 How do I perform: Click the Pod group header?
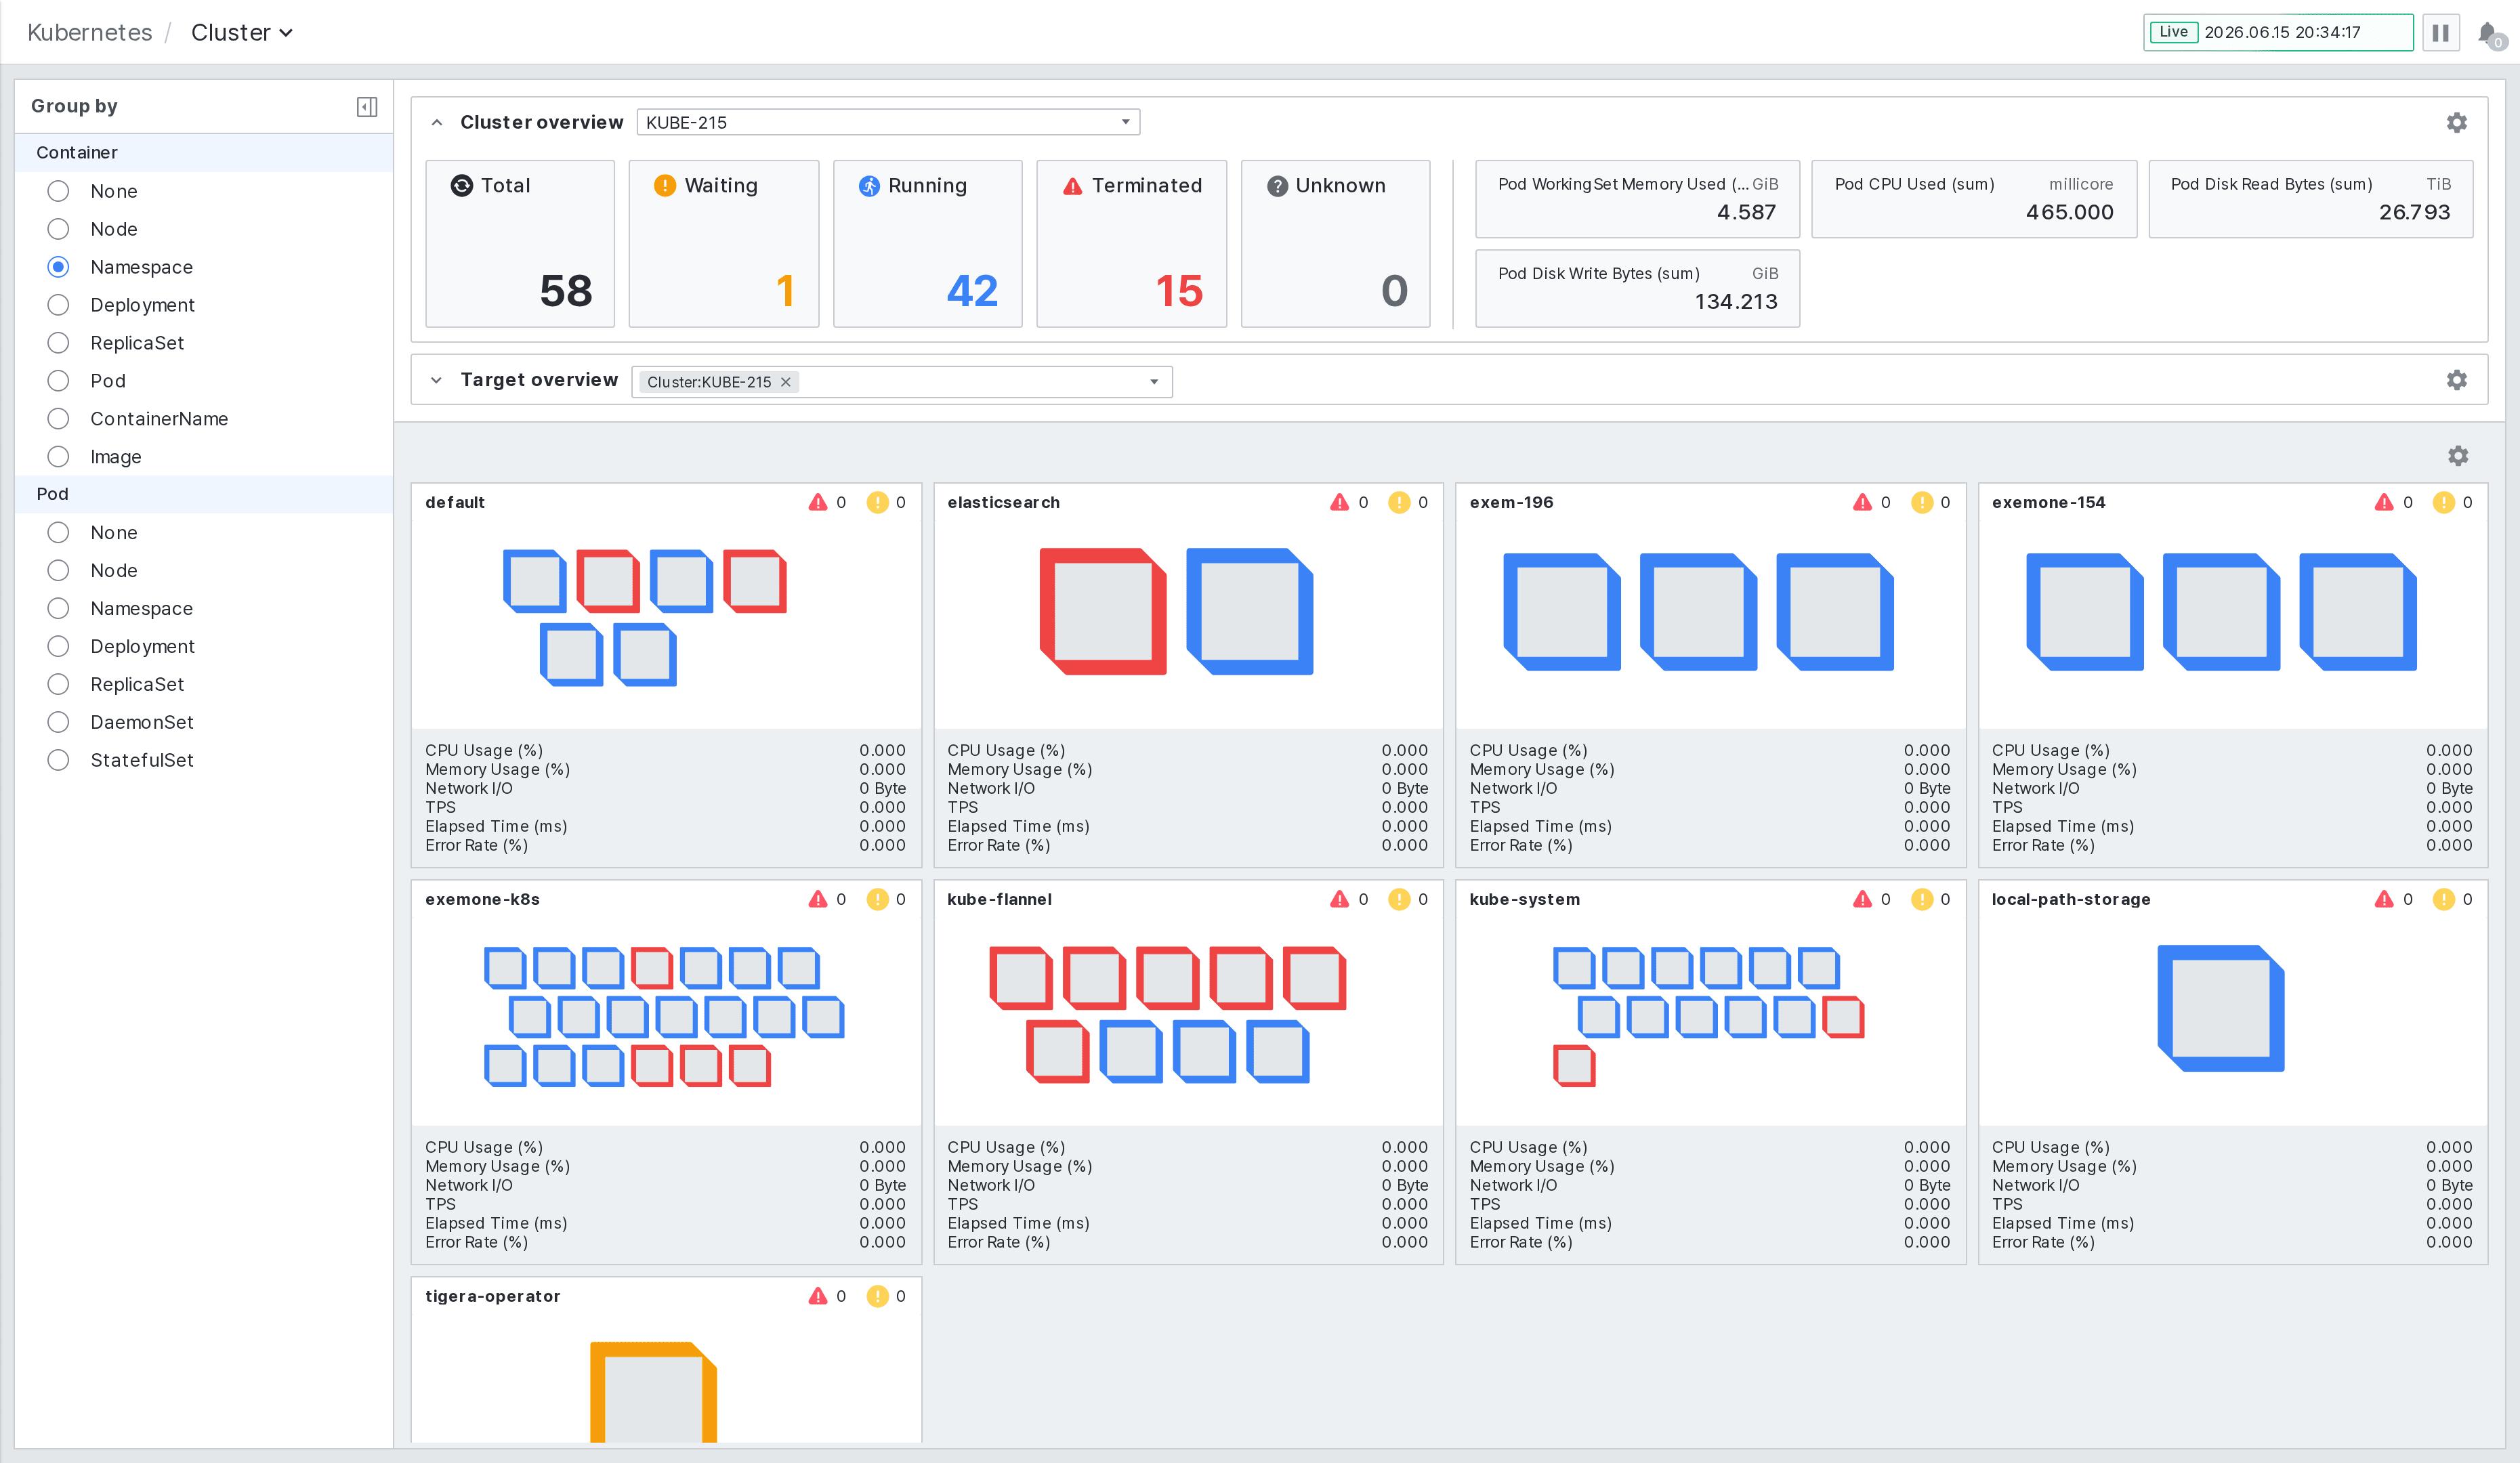pos(204,494)
